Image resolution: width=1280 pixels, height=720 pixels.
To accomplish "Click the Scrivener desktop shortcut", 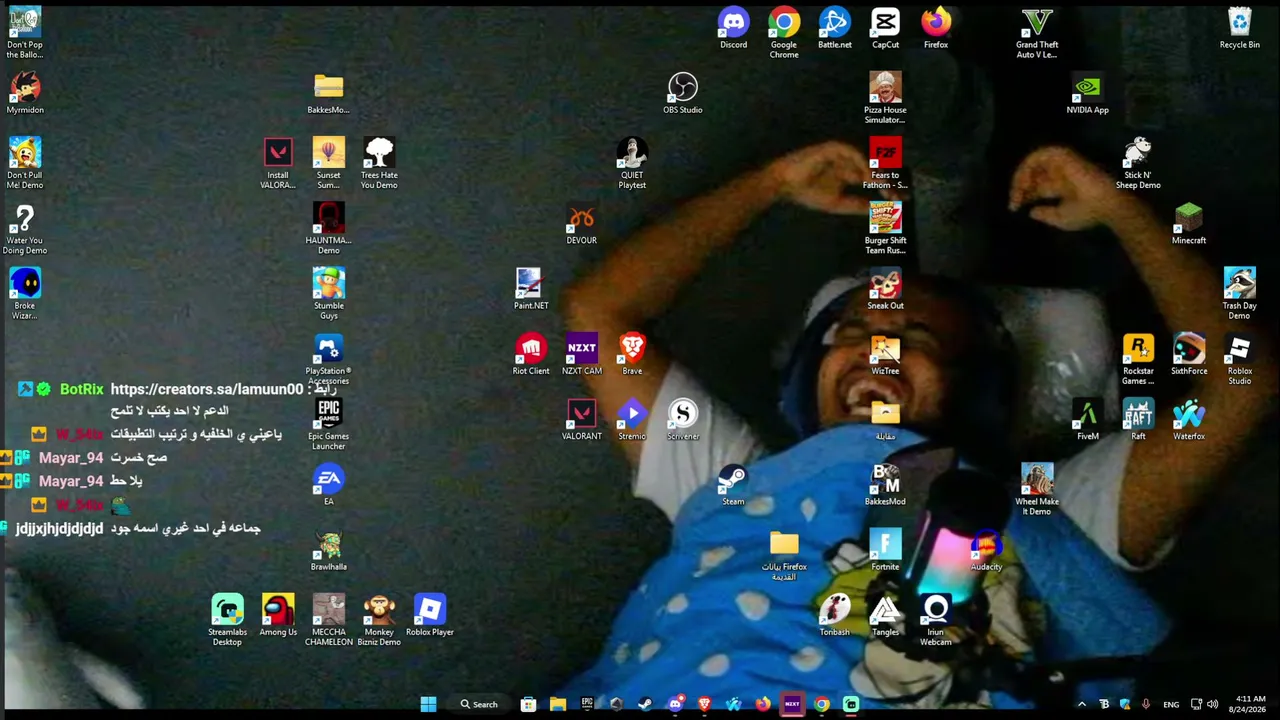I will click(x=683, y=420).
